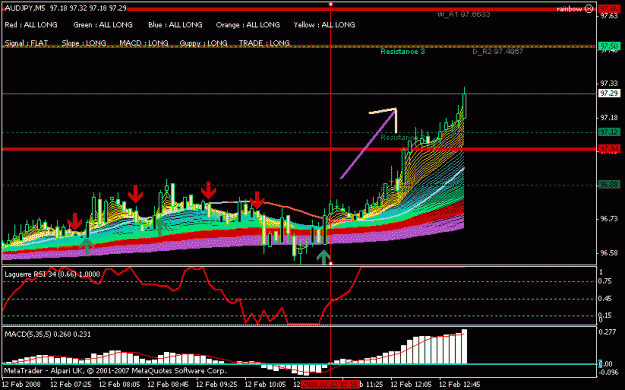625x390 pixels.
Task: Click the 0.15 level on RSI scale
Action: point(606,315)
